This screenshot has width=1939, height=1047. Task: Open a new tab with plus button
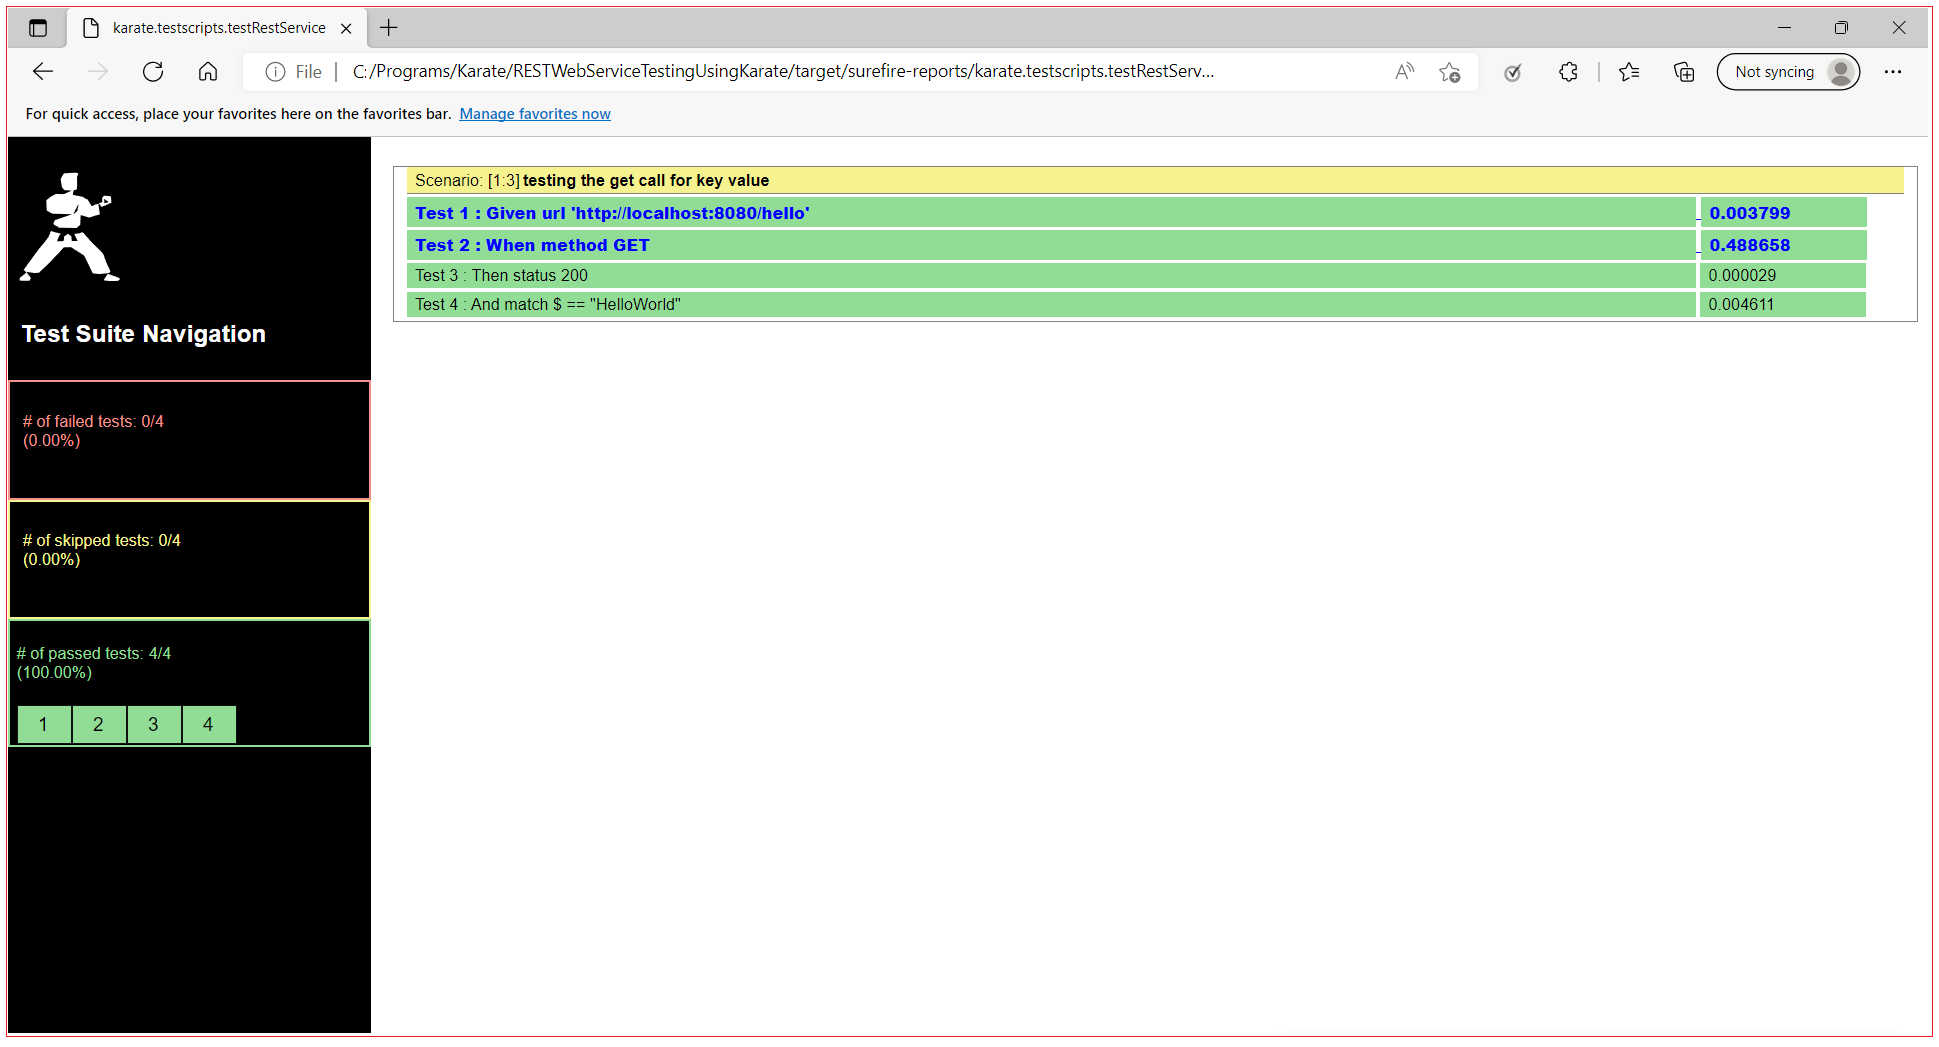point(389,28)
